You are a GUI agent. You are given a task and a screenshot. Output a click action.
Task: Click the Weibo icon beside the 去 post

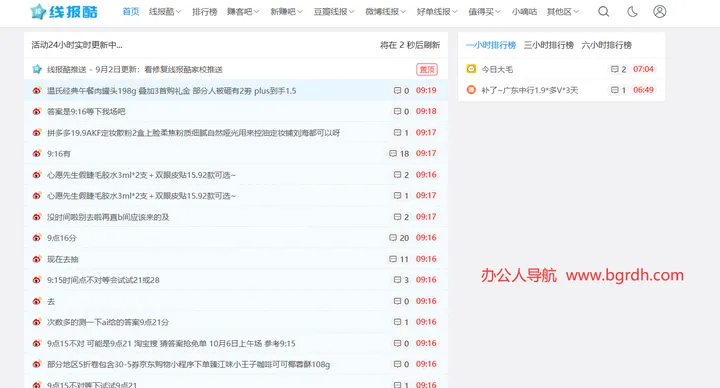[x=37, y=301]
